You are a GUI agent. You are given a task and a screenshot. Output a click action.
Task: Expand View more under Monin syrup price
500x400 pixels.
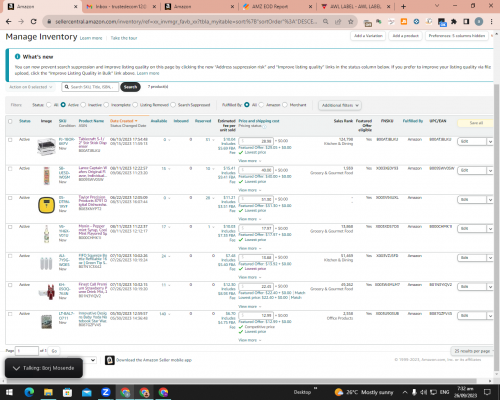pyautogui.click(x=249, y=248)
